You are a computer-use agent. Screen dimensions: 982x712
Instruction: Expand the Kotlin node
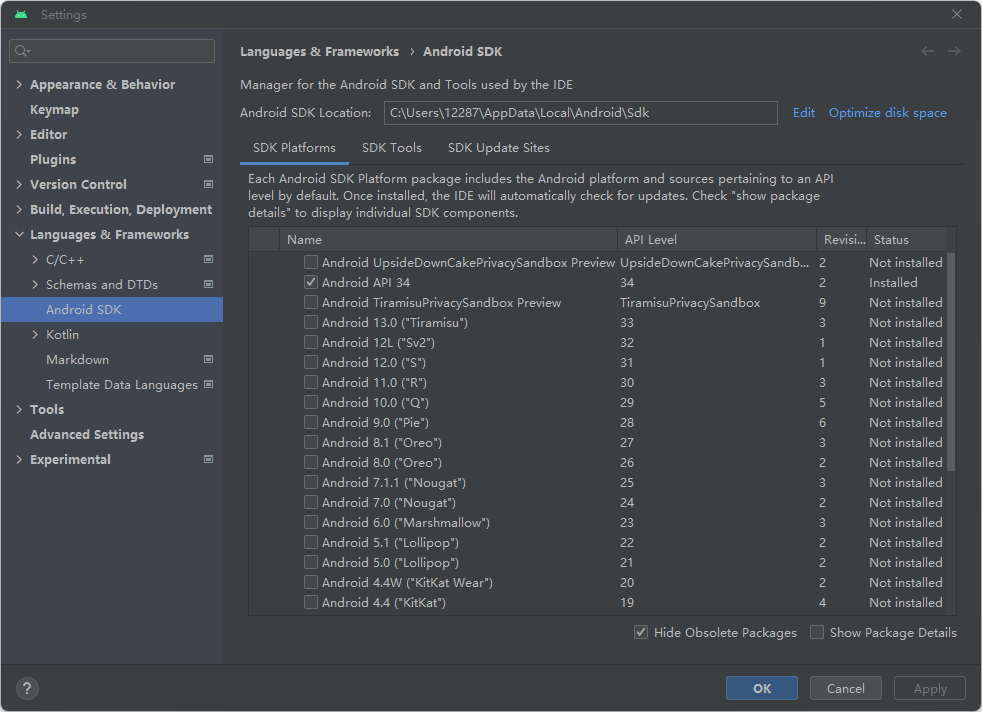pos(35,335)
